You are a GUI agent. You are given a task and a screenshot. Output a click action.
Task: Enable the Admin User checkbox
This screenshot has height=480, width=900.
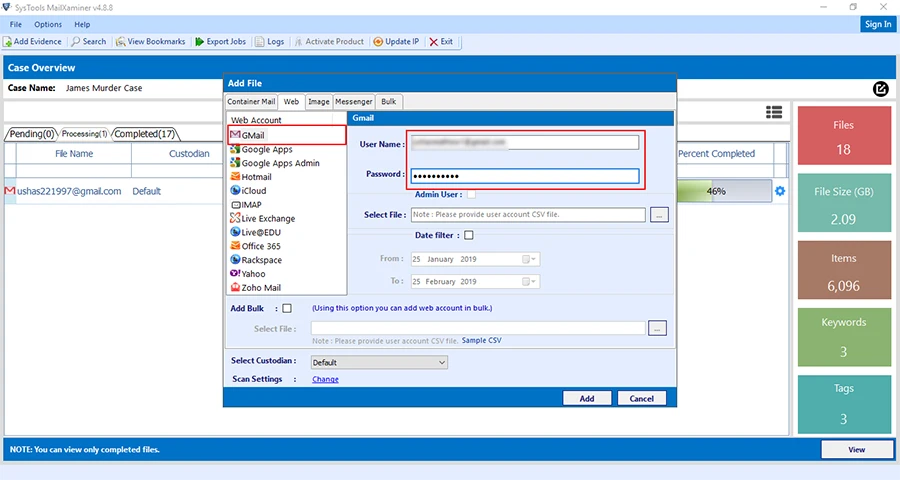tap(471, 195)
